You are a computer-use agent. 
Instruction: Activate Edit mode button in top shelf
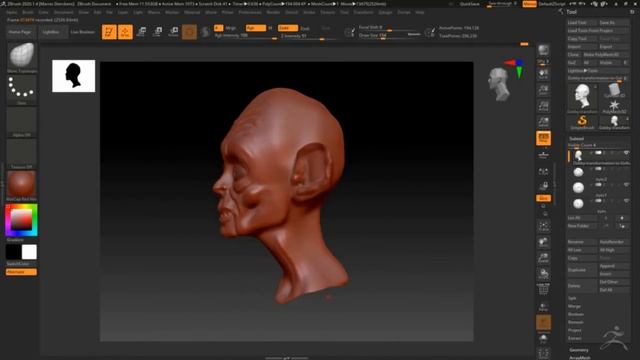click(109, 32)
